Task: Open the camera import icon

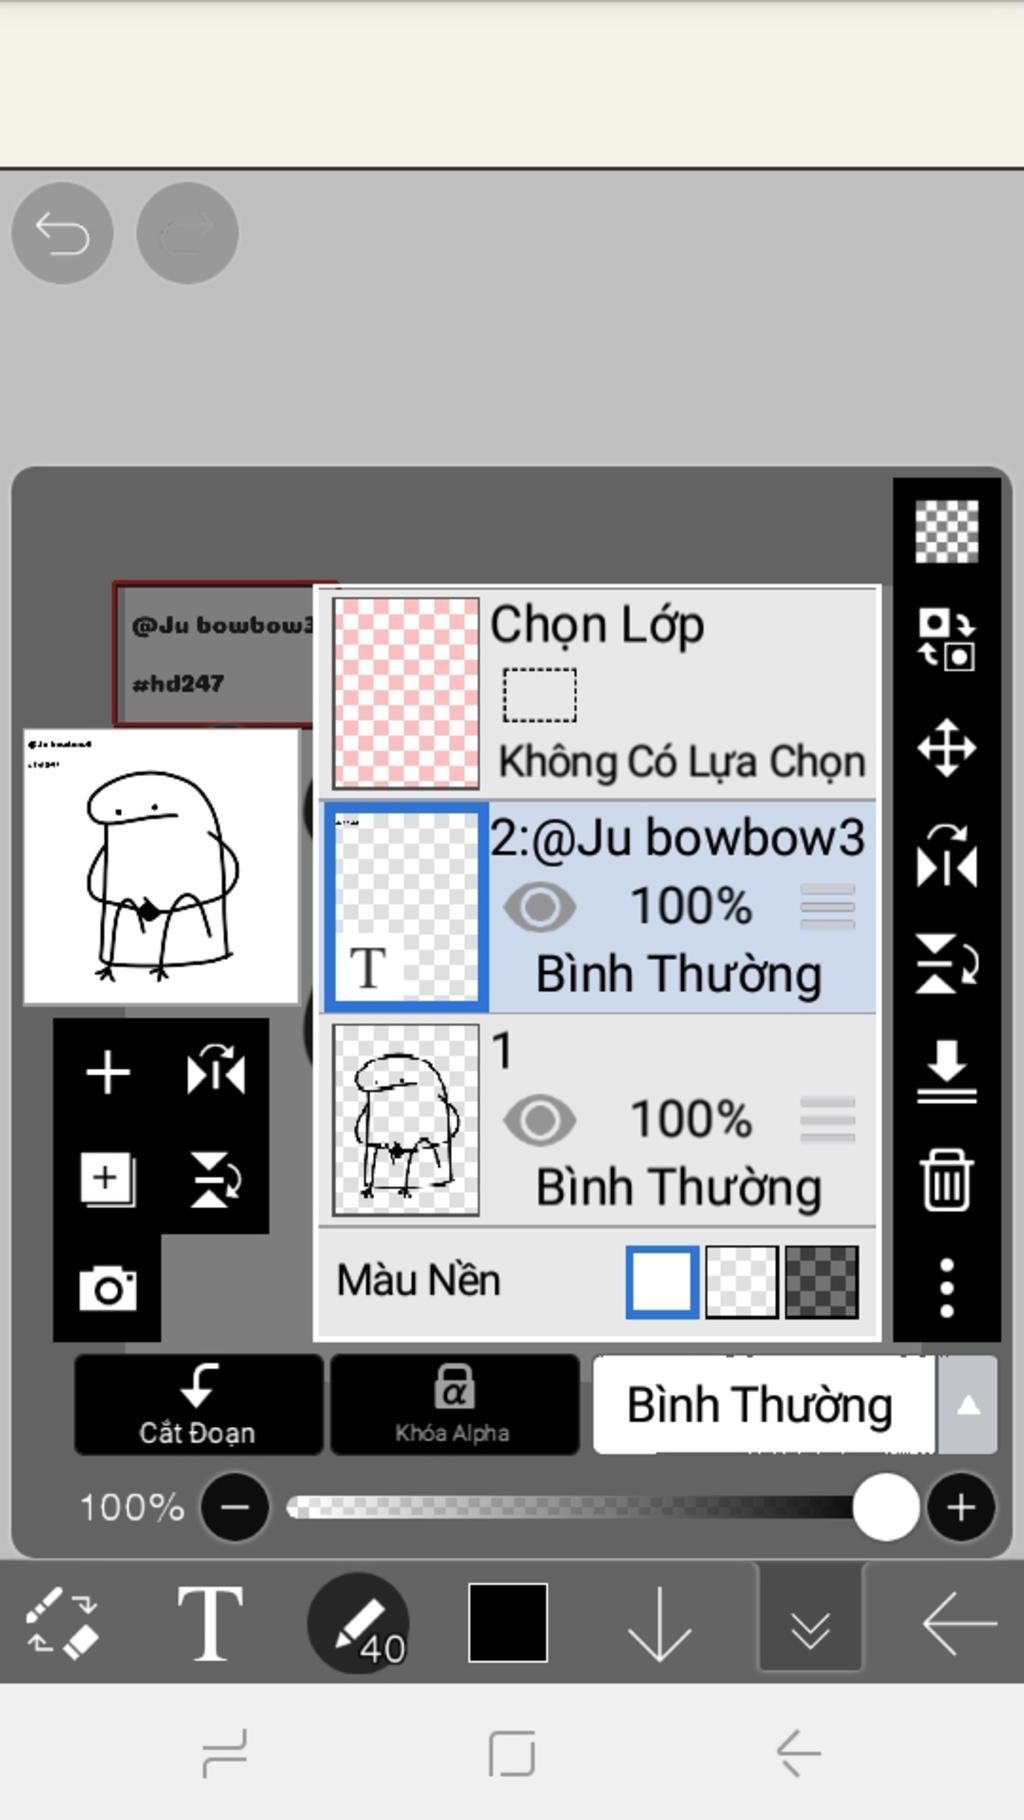Action: tap(107, 1288)
